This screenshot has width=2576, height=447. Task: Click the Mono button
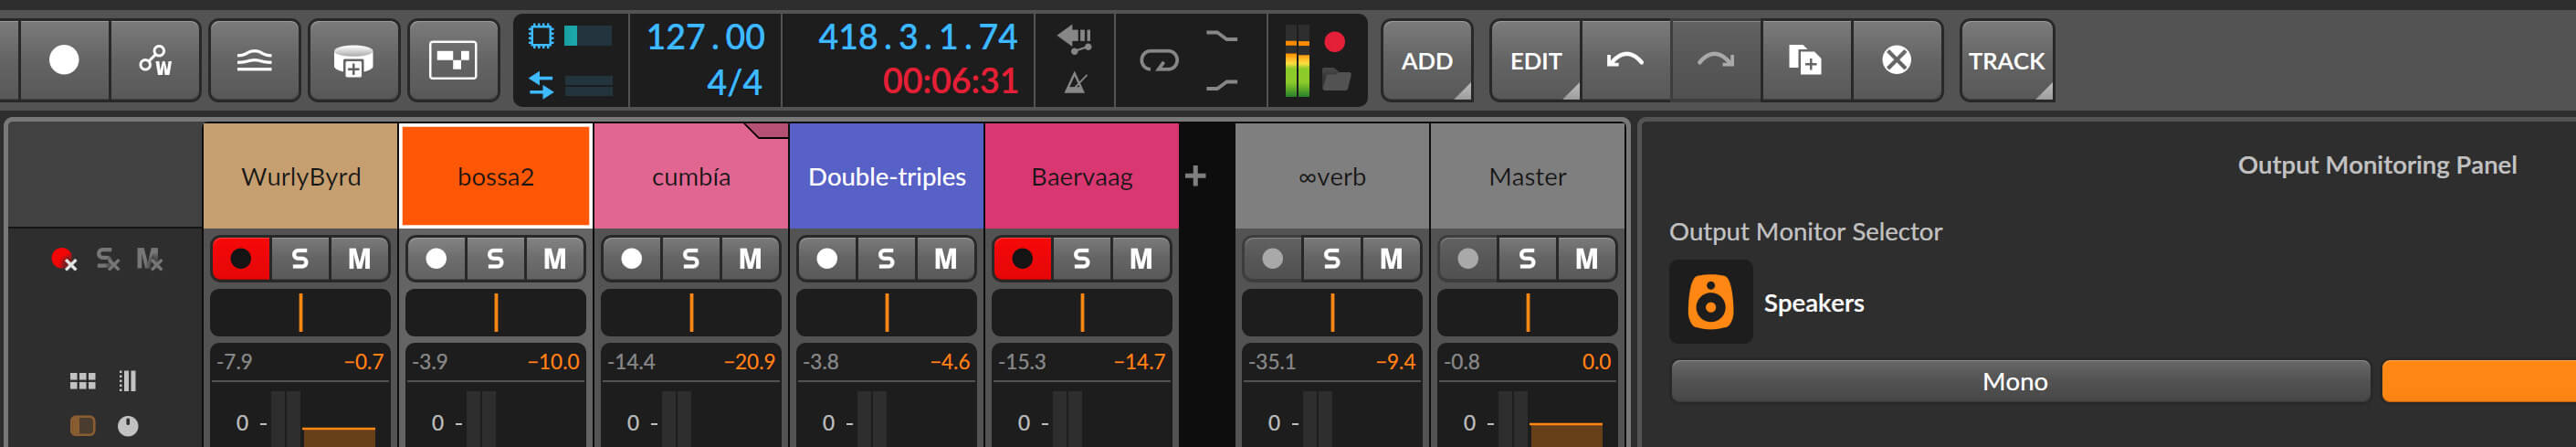[x=2014, y=381]
